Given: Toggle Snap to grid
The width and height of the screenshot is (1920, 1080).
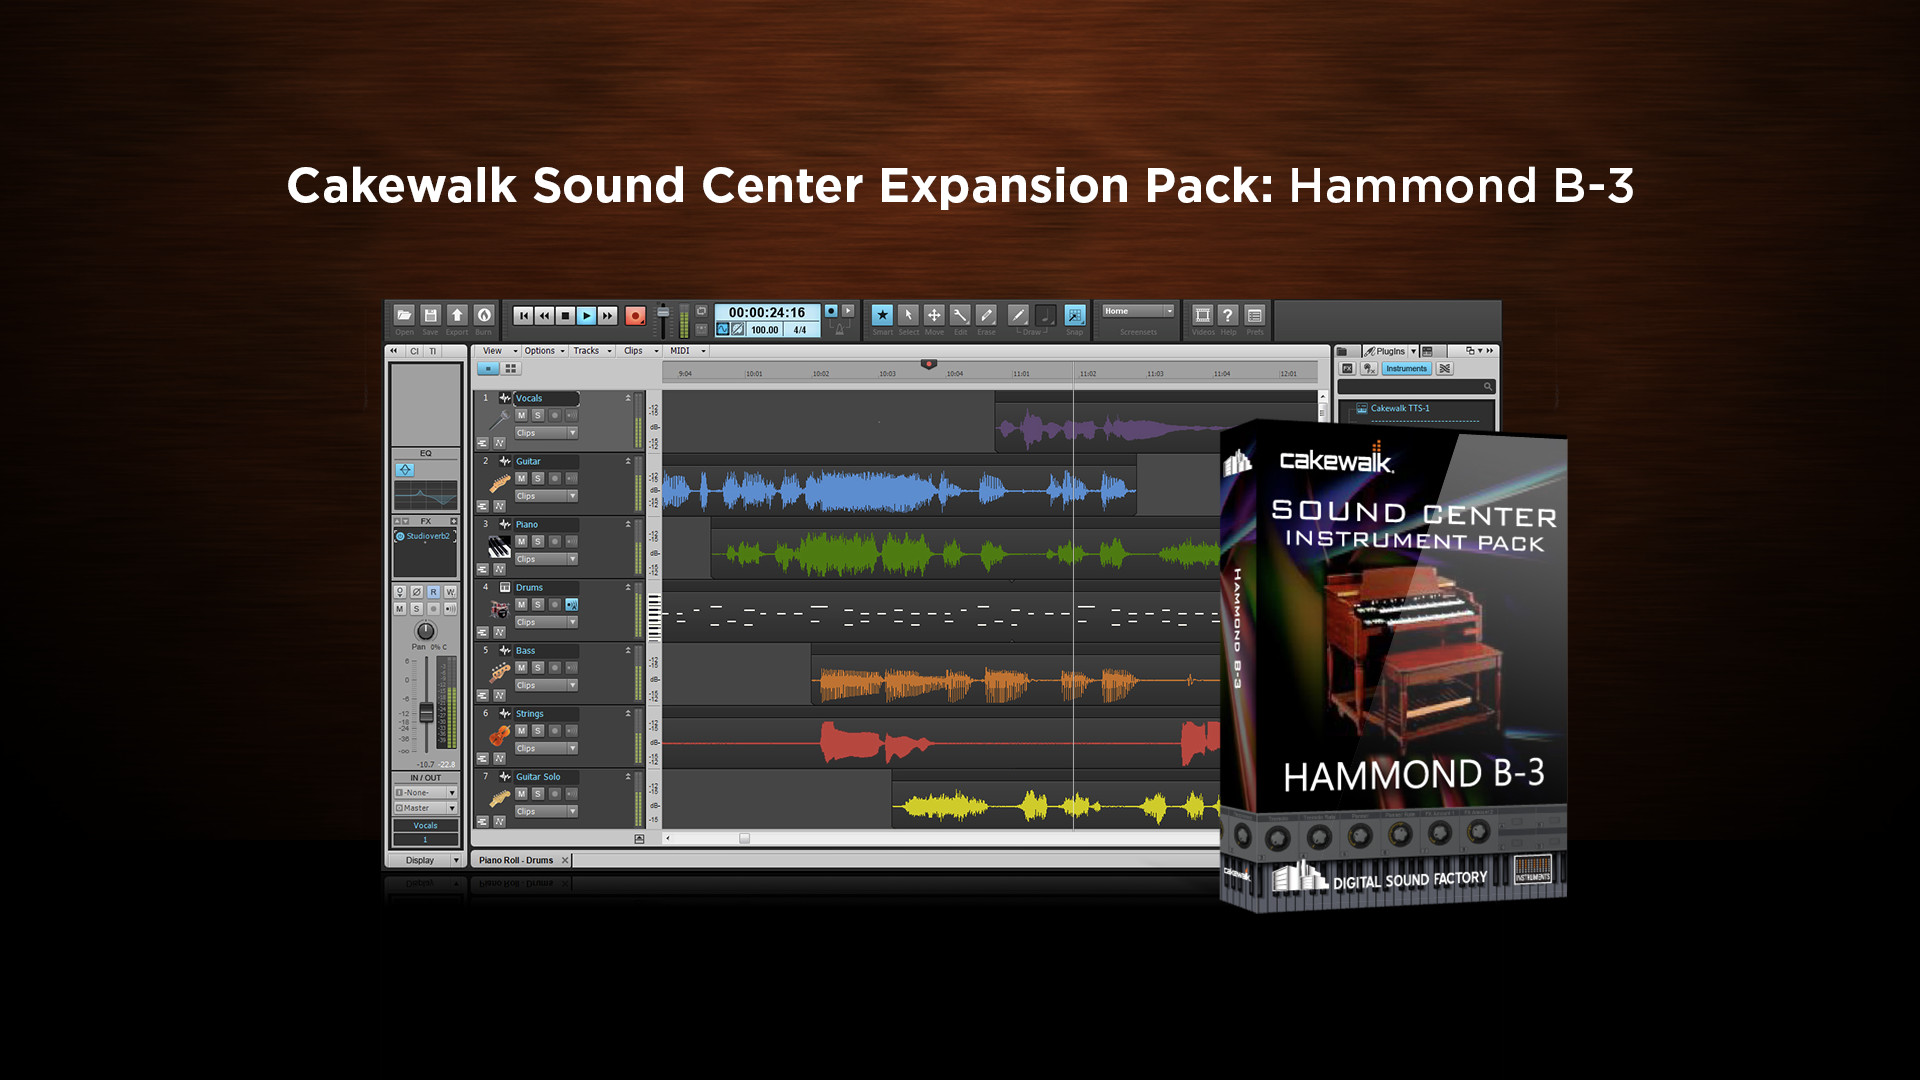Looking at the screenshot, I should click(x=1074, y=315).
